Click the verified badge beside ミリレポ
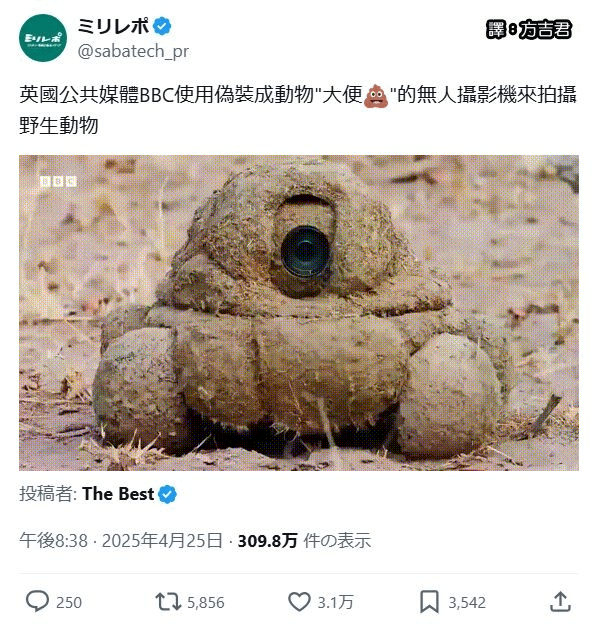 click(162, 27)
